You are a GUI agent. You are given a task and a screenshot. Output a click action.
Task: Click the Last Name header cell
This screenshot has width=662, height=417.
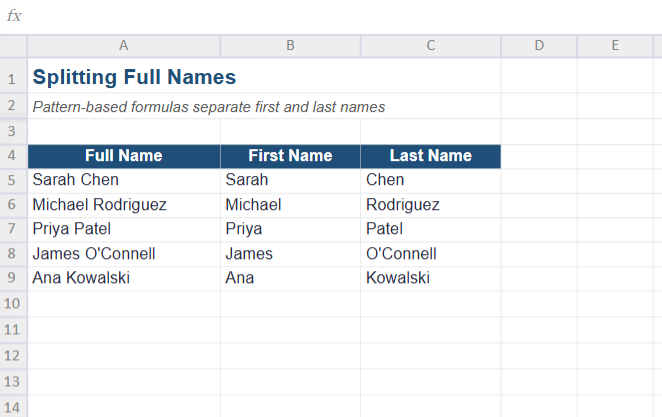tap(431, 156)
